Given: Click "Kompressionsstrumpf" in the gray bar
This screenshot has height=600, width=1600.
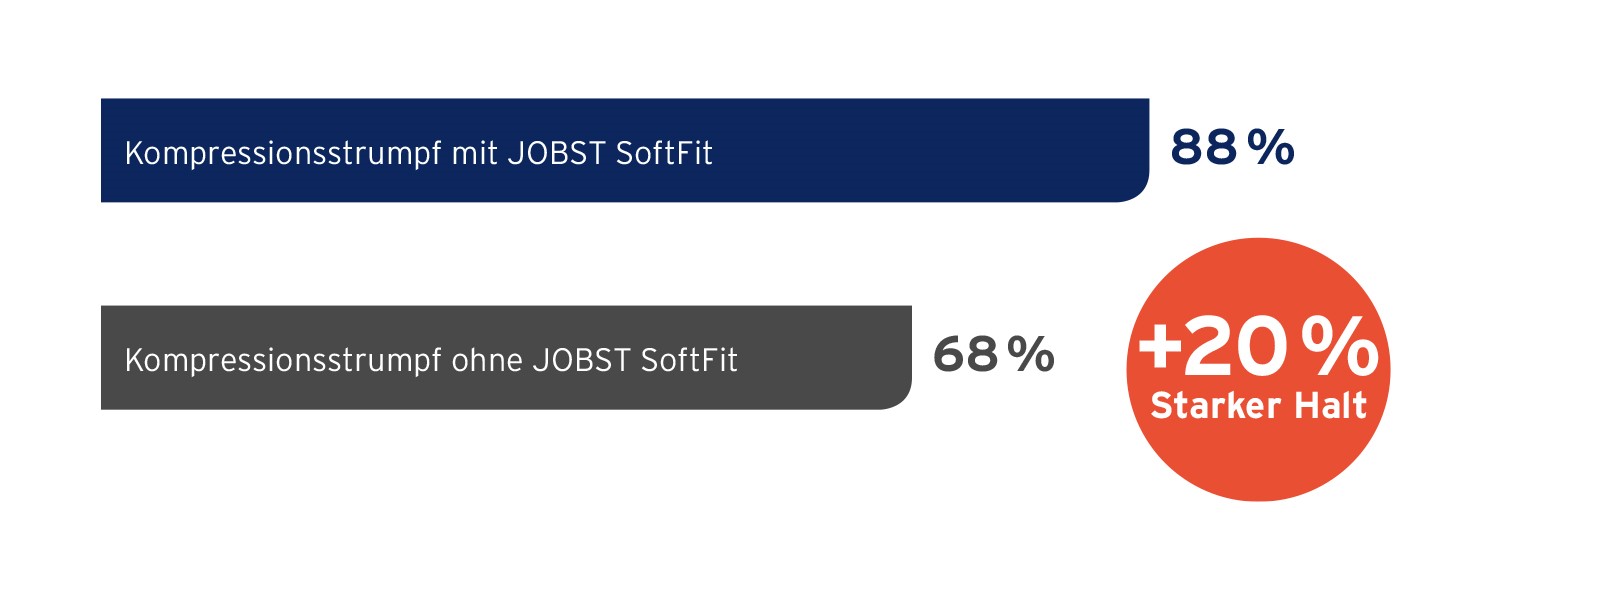Looking at the screenshot, I should point(283,361).
